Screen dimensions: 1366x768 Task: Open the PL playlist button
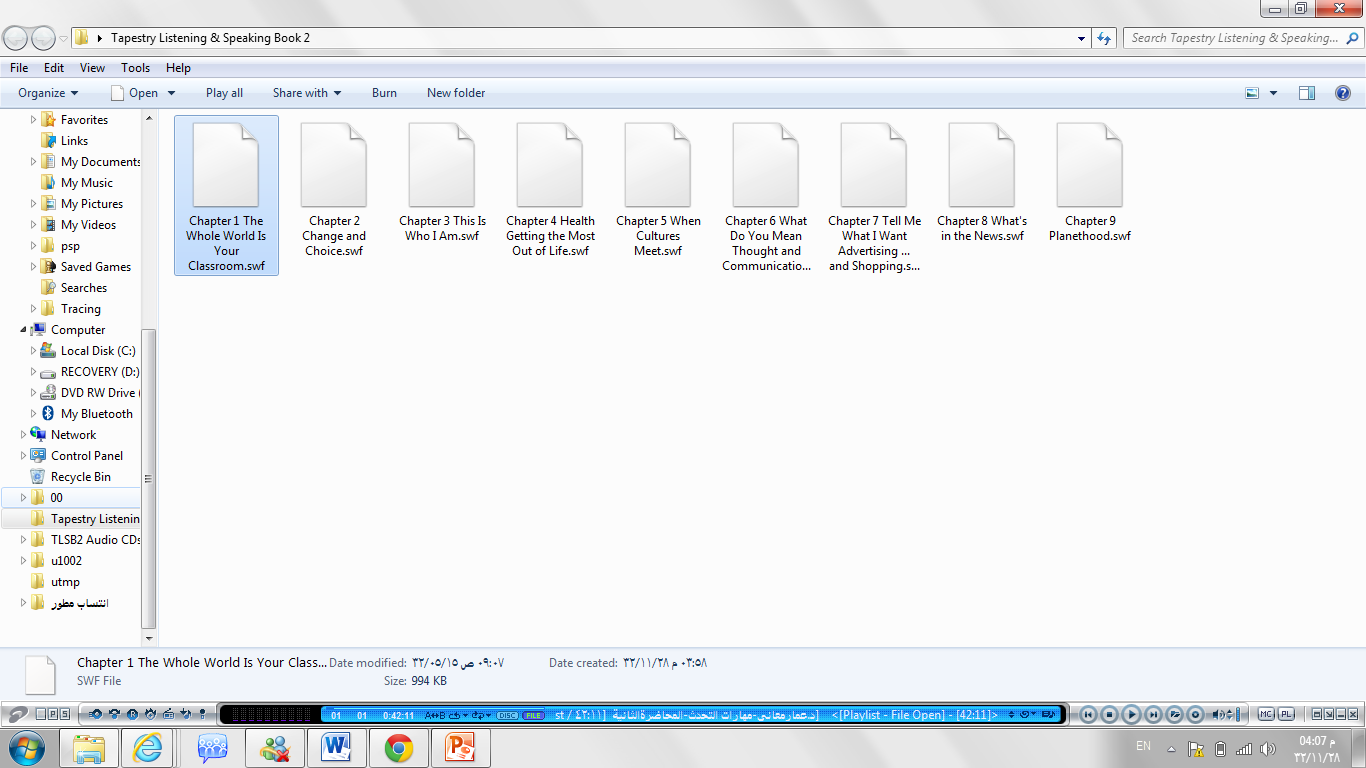point(1285,714)
